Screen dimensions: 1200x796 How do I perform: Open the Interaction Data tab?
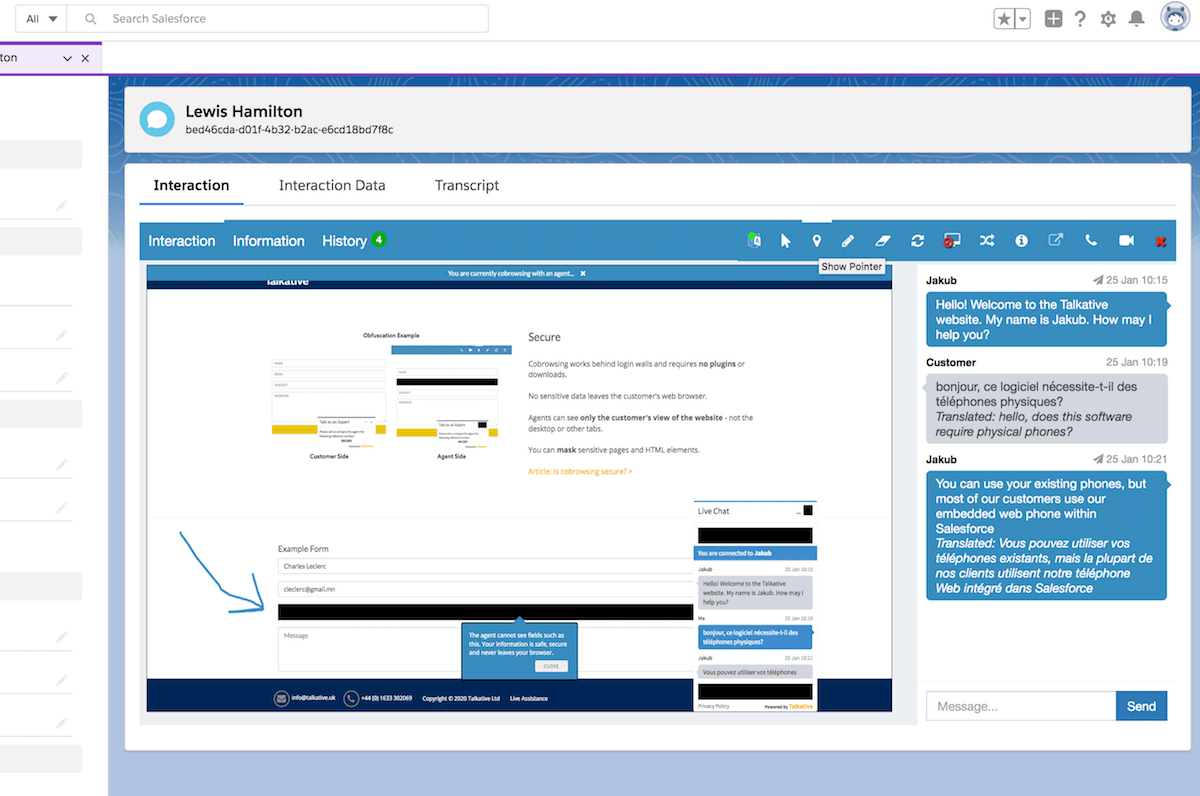click(x=332, y=185)
